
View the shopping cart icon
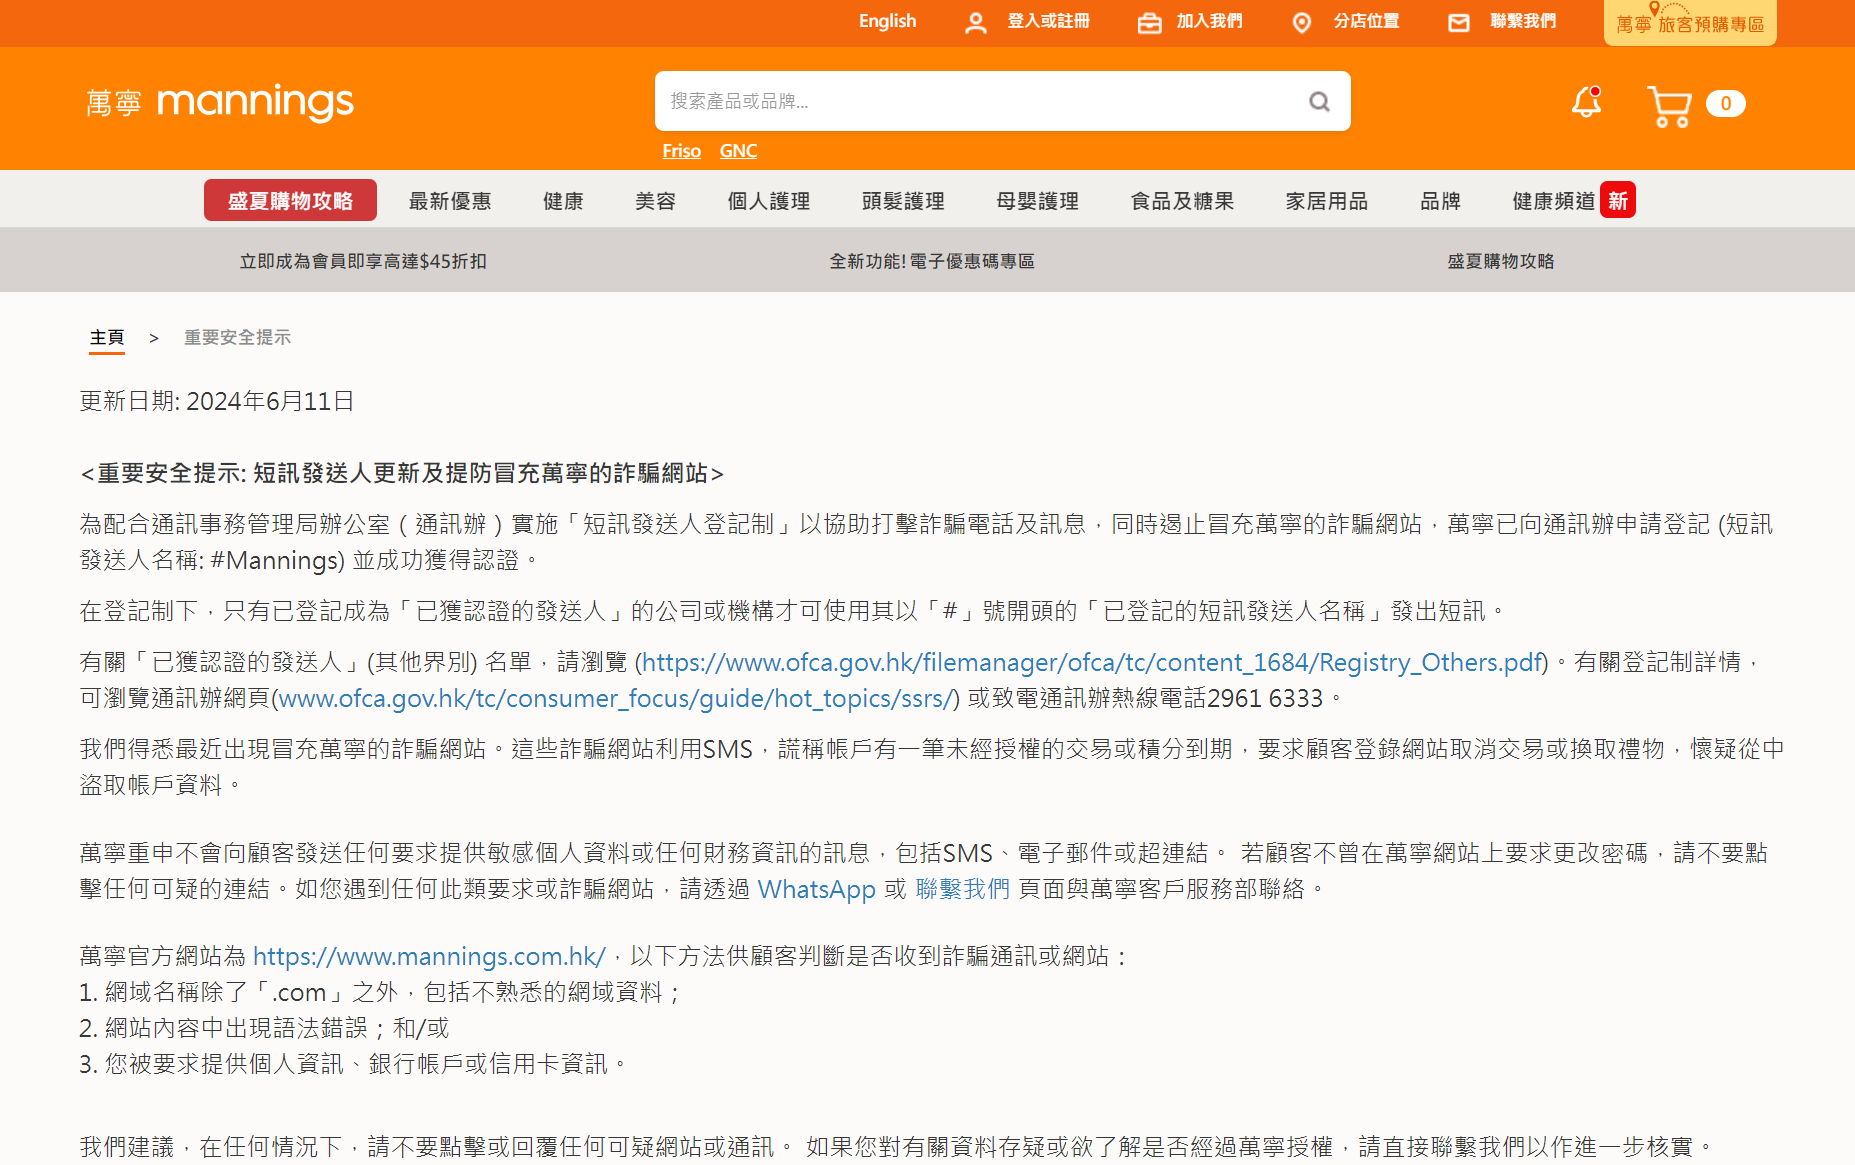click(1668, 103)
